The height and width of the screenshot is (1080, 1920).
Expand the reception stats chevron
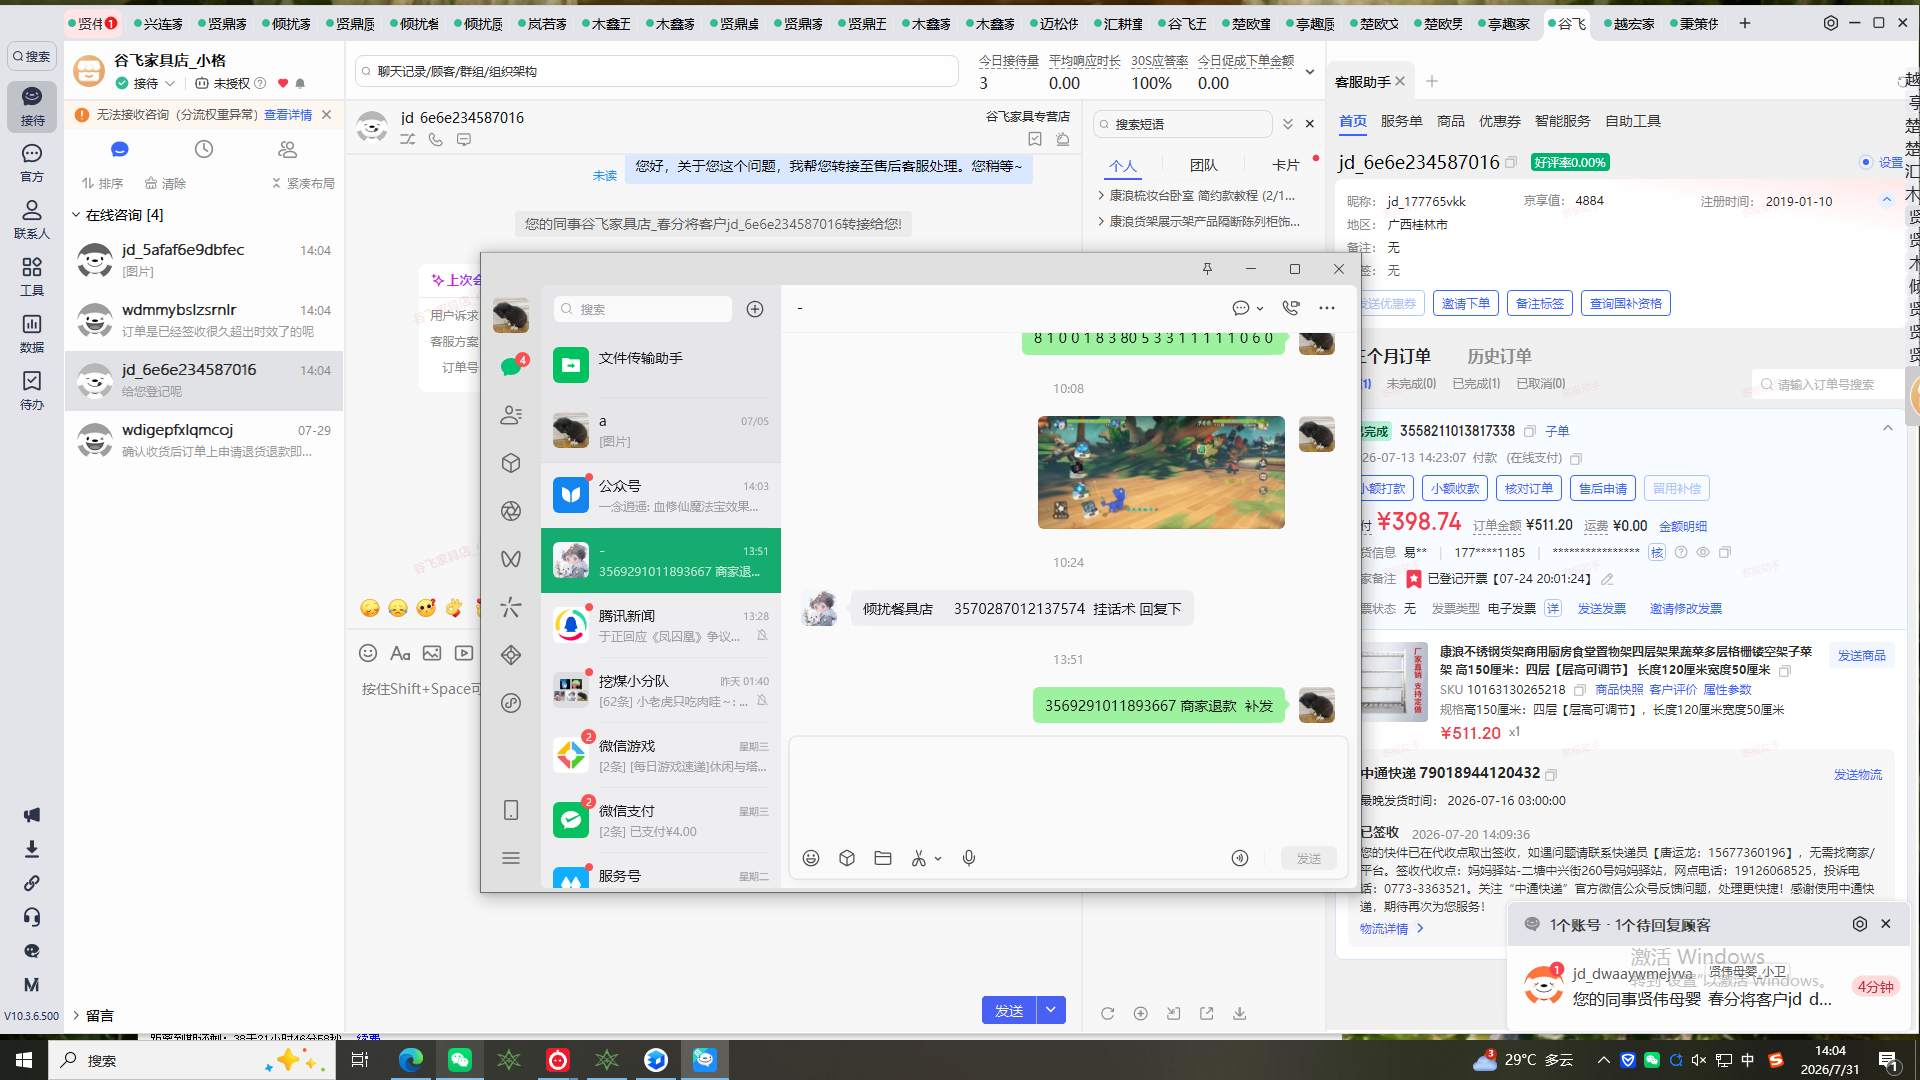[1310, 72]
